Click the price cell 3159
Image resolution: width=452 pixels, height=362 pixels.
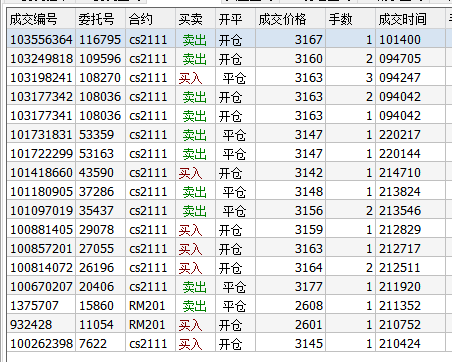309,230
